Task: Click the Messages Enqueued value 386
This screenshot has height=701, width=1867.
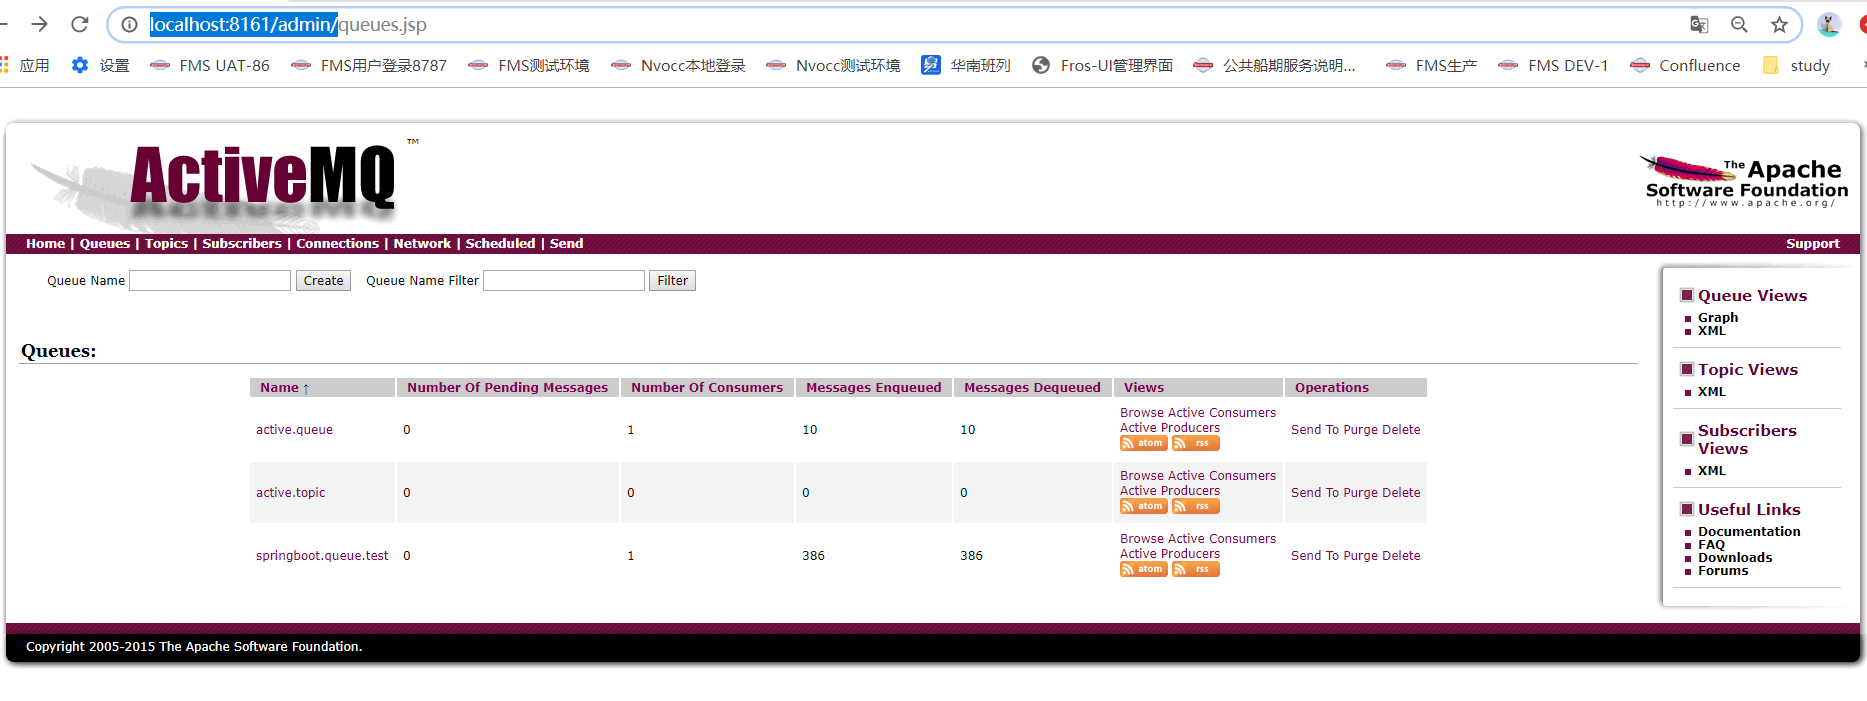Action: click(813, 556)
